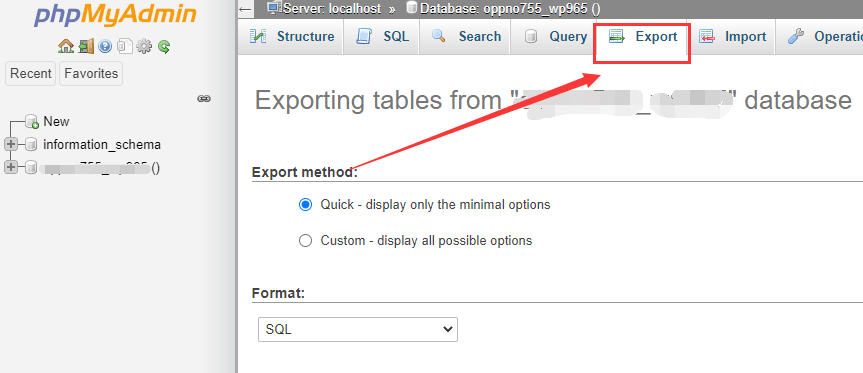Show Recent tables list

[31, 74]
